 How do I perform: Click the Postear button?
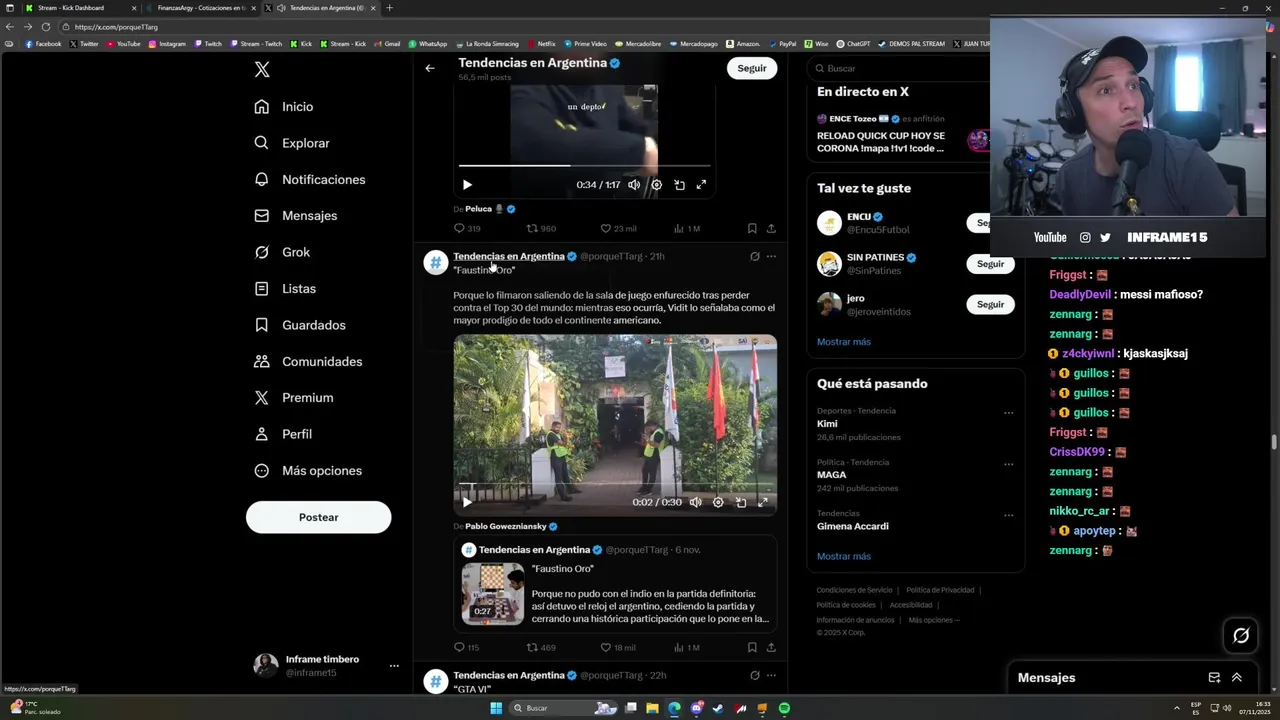[318, 517]
